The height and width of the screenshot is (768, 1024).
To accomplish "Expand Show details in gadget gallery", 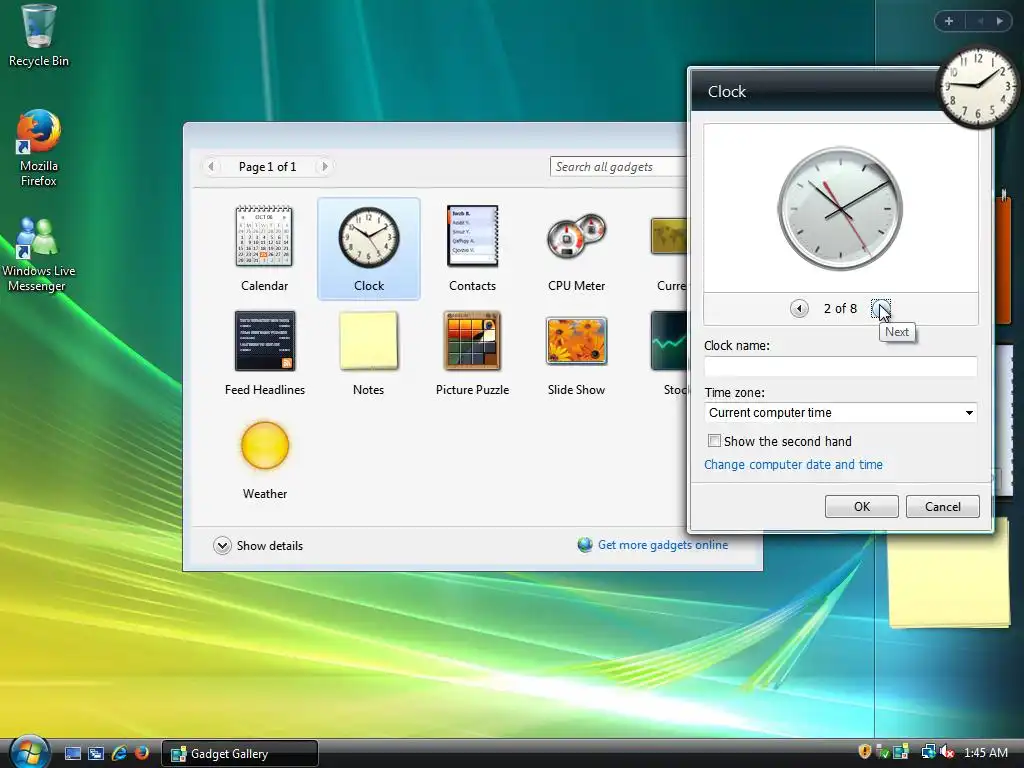I will coord(258,545).
